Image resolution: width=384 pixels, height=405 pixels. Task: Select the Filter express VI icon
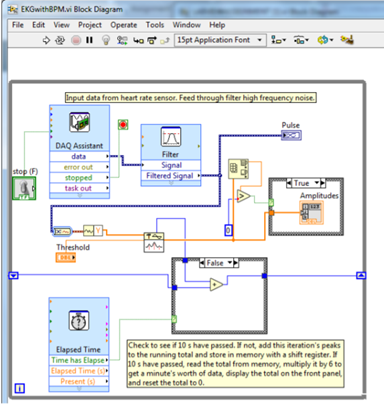coord(171,137)
